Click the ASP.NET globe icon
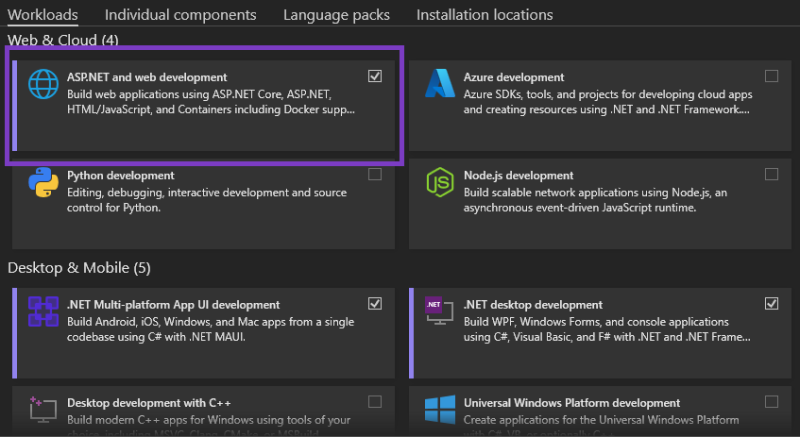Image resolution: width=800 pixels, height=437 pixels. [x=43, y=84]
